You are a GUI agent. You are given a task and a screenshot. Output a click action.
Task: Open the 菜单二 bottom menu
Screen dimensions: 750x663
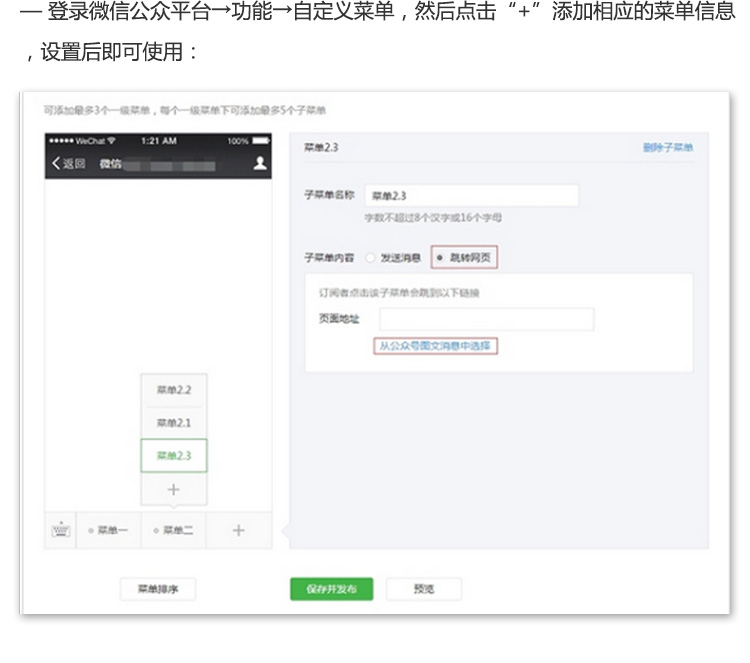point(173,530)
